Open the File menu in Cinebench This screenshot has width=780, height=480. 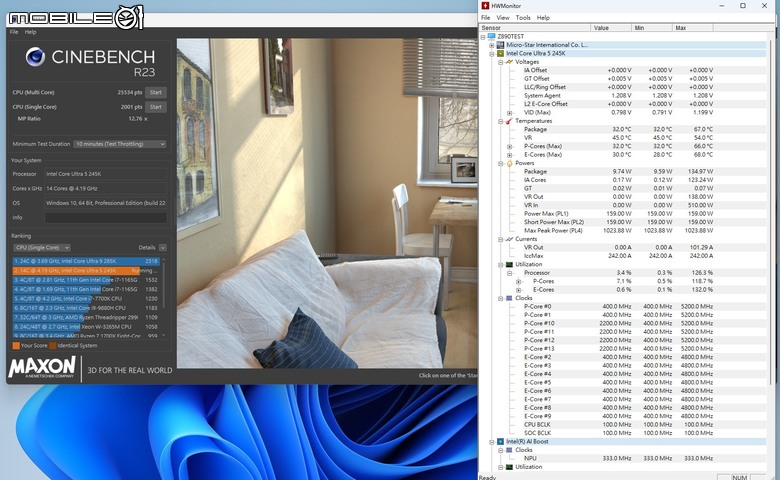(14, 32)
